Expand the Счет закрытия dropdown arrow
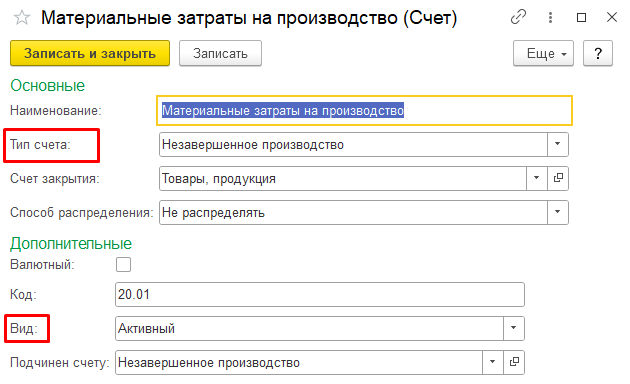This screenshot has width=630, height=384. pos(536,178)
